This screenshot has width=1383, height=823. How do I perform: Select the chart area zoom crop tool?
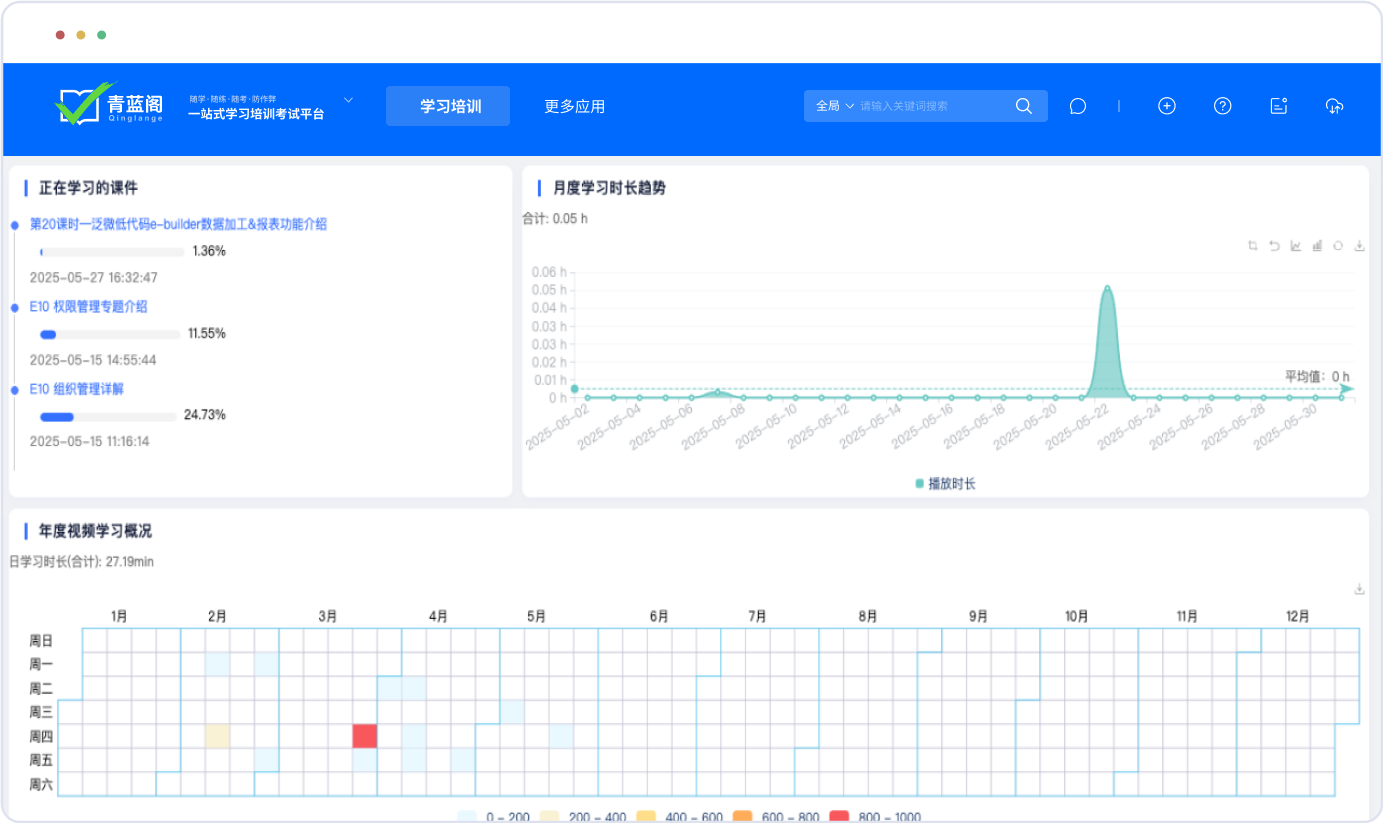[1253, 246]
